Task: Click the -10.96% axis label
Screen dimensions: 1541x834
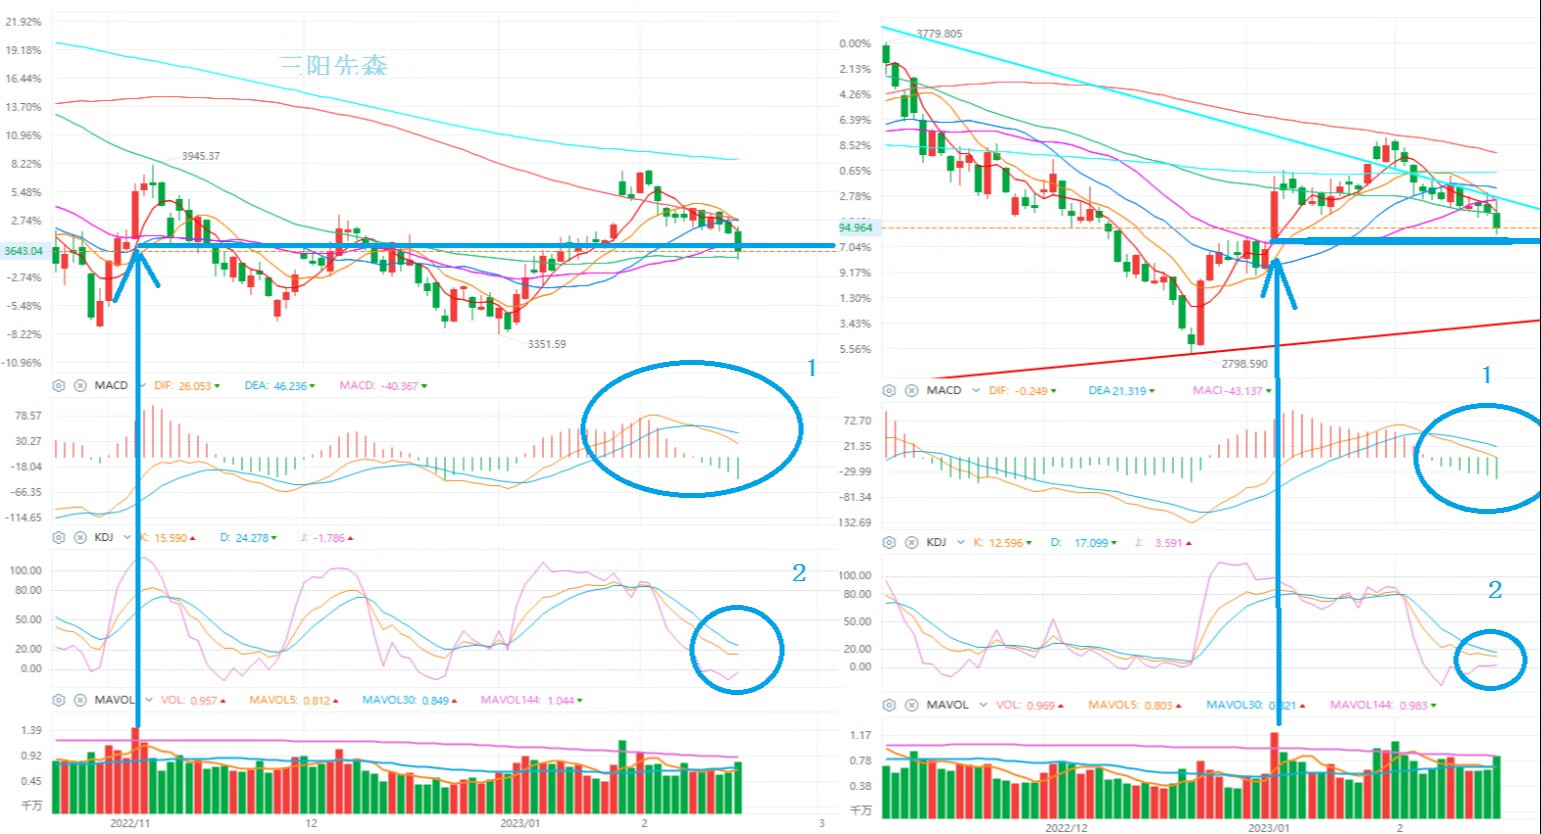Action: tap(22, 363)
